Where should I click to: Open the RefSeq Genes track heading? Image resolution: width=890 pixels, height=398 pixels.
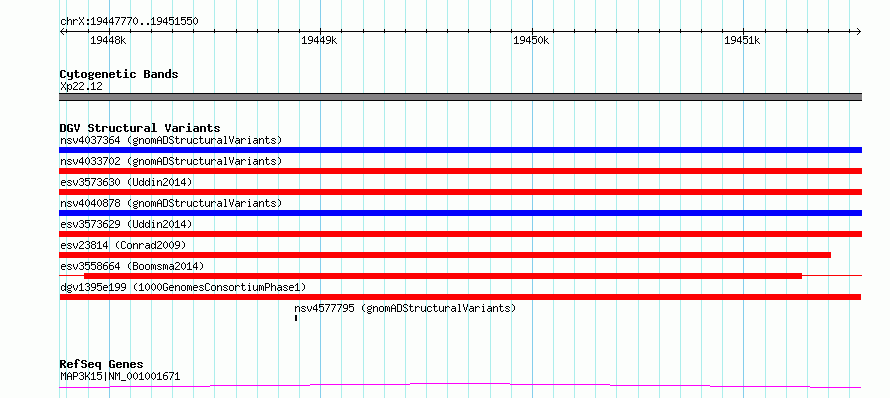(102, 364)
